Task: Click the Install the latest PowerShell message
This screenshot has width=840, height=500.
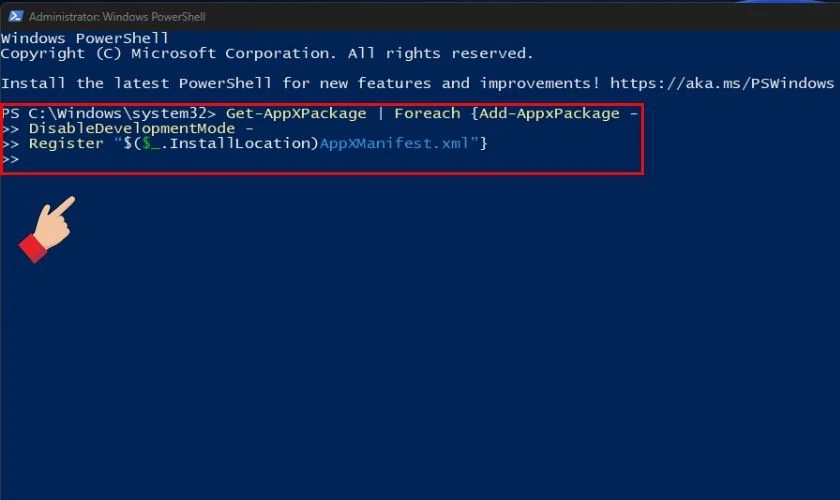Action: [x=300, y=84]
